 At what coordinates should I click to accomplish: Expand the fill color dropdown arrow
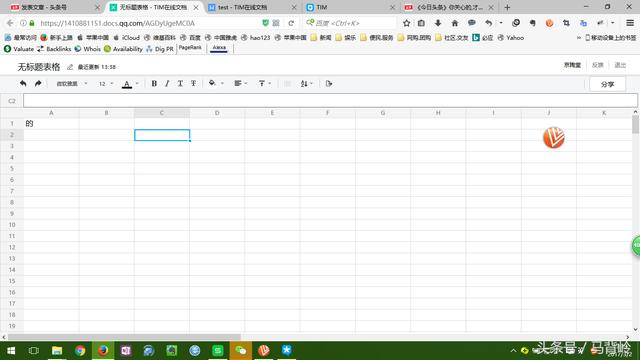pos(222,84)
